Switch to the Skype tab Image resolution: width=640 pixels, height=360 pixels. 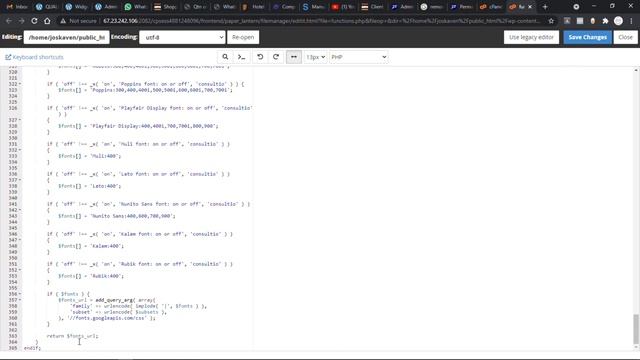pos(313,7)
